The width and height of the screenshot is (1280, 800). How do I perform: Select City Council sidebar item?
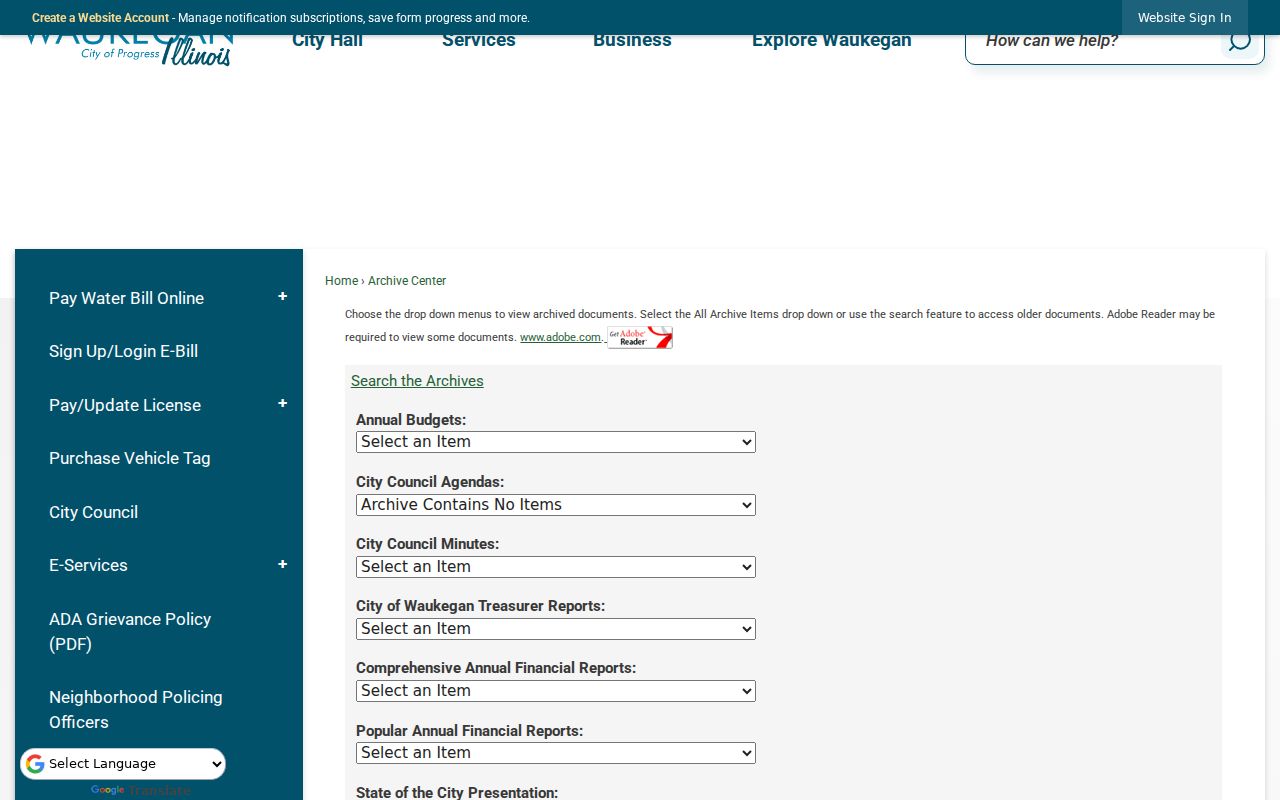pyautogui.click(x=93, y=512)
